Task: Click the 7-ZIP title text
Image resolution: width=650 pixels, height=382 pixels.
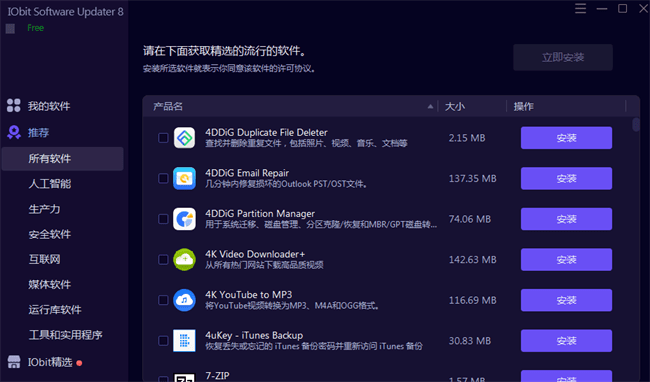Action: coord(217,376)
